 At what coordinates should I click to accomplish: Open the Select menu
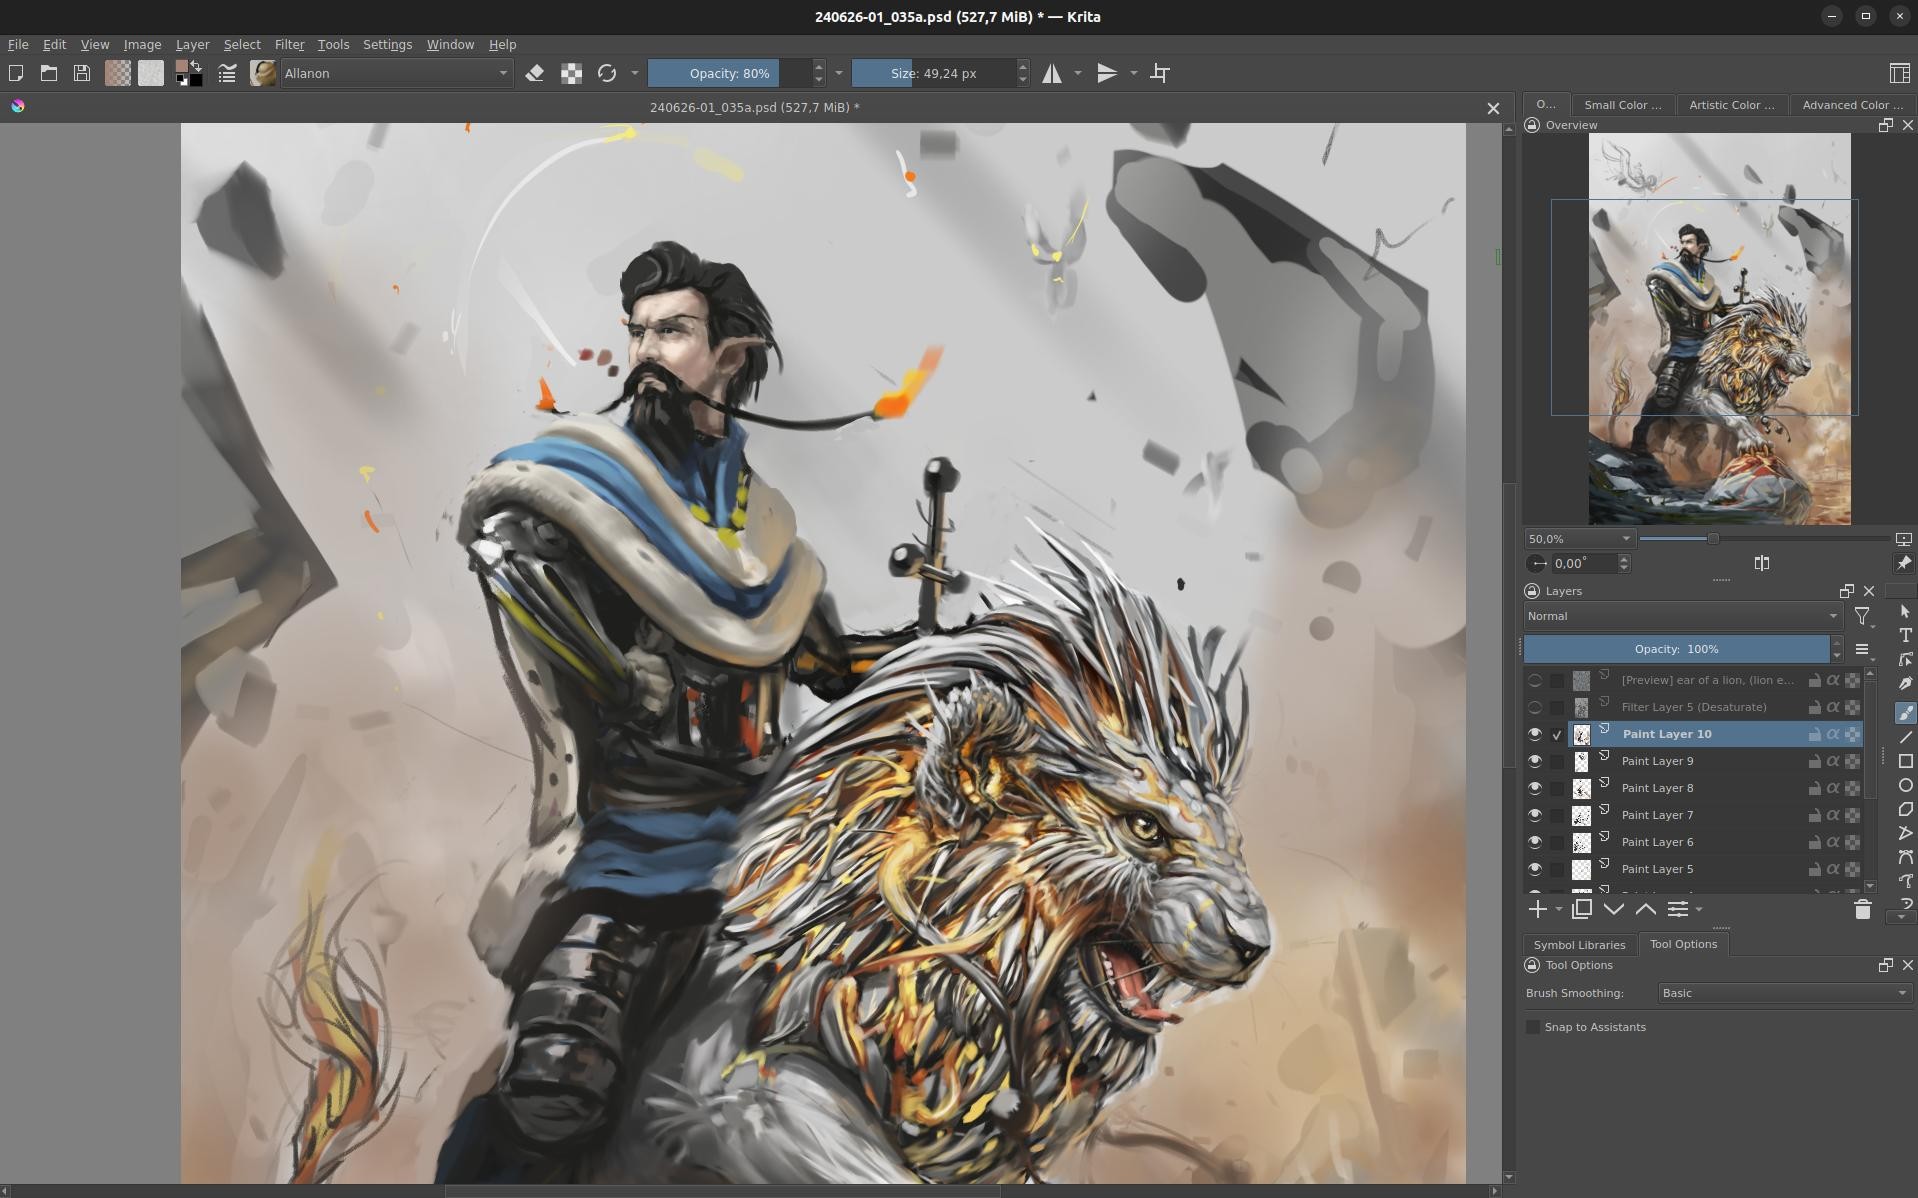(x=242, y=45)
